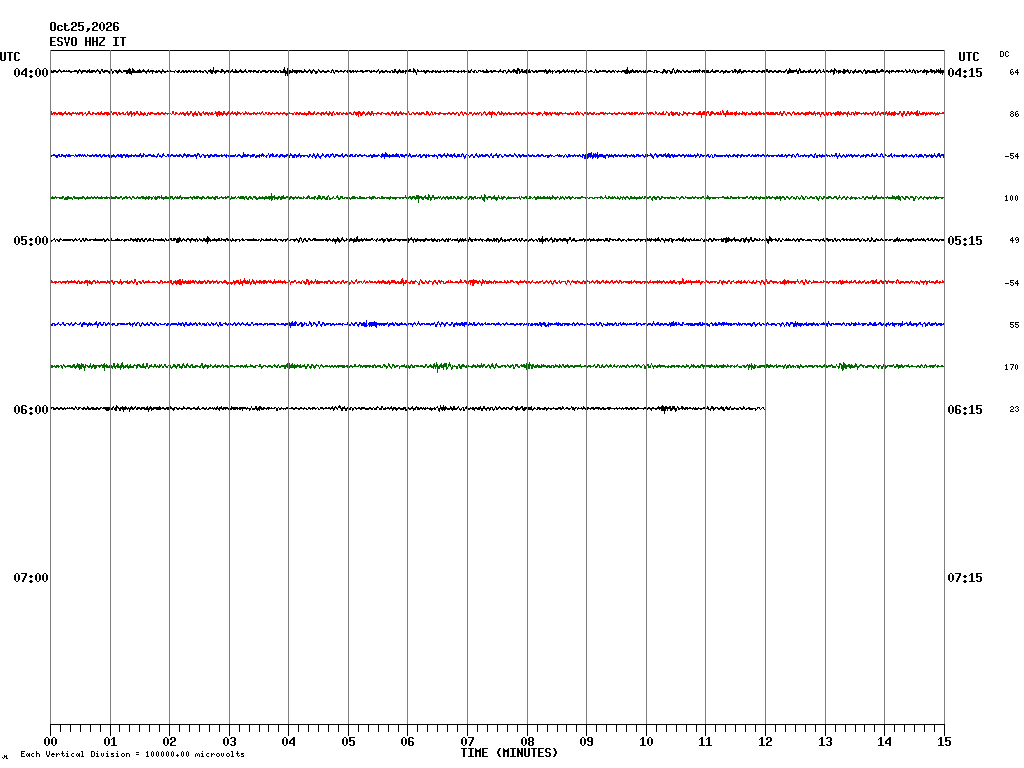This screenshot has width=1024, height=768.
Task: Click minute label 01 on time axis
Action: point(110,742)
